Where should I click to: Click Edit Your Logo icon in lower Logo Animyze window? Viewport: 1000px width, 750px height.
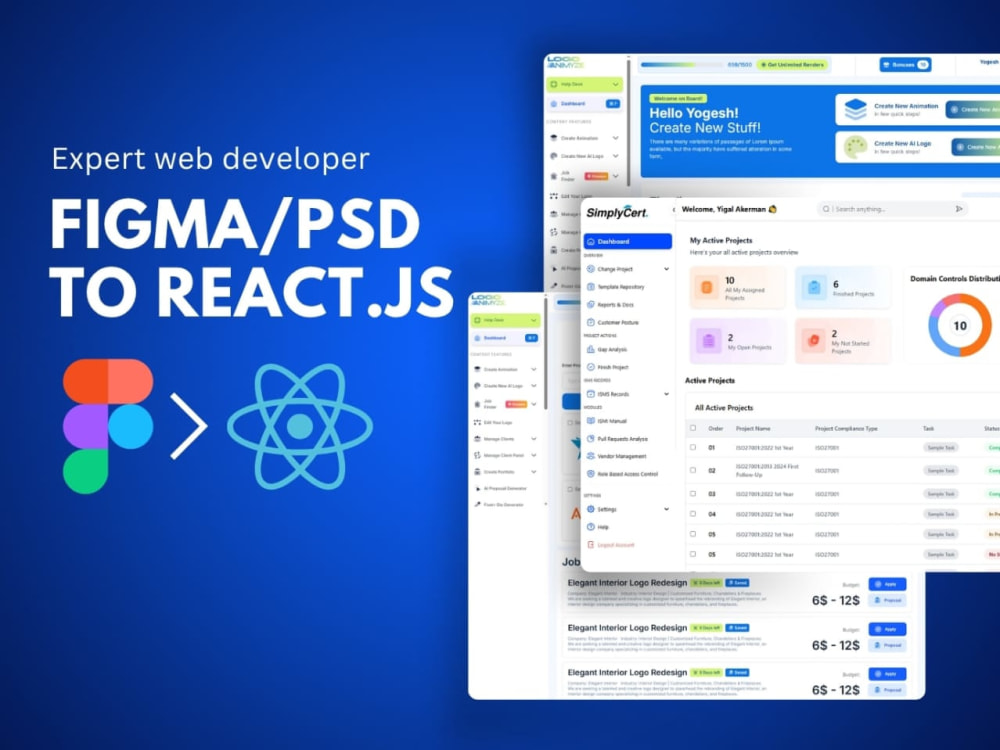pyautogui.click(x=477, y=422)
